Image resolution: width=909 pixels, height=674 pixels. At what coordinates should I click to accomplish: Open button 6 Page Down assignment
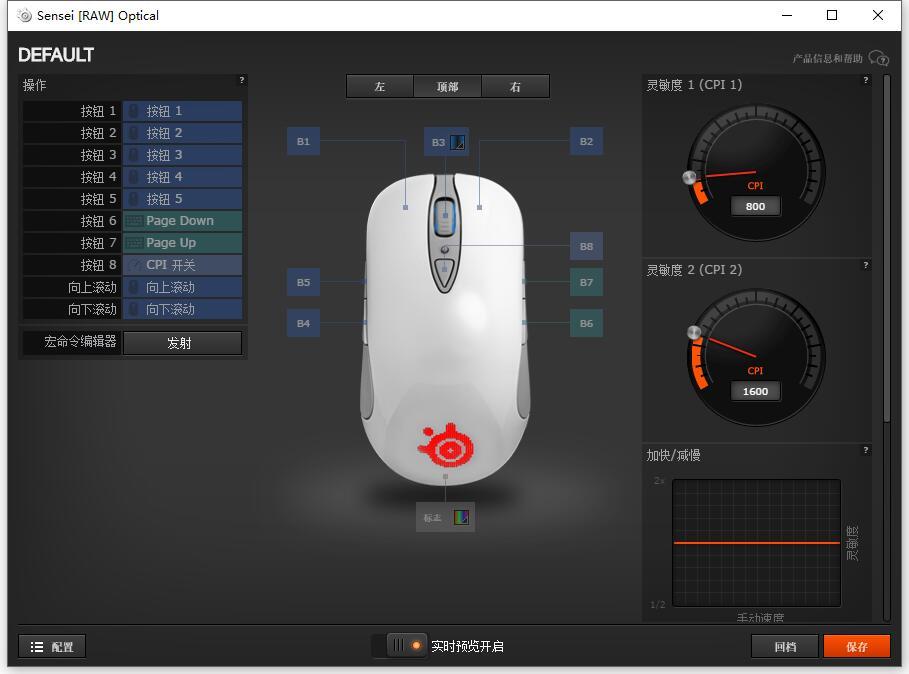pyautogui.click(x=182, y=221)
